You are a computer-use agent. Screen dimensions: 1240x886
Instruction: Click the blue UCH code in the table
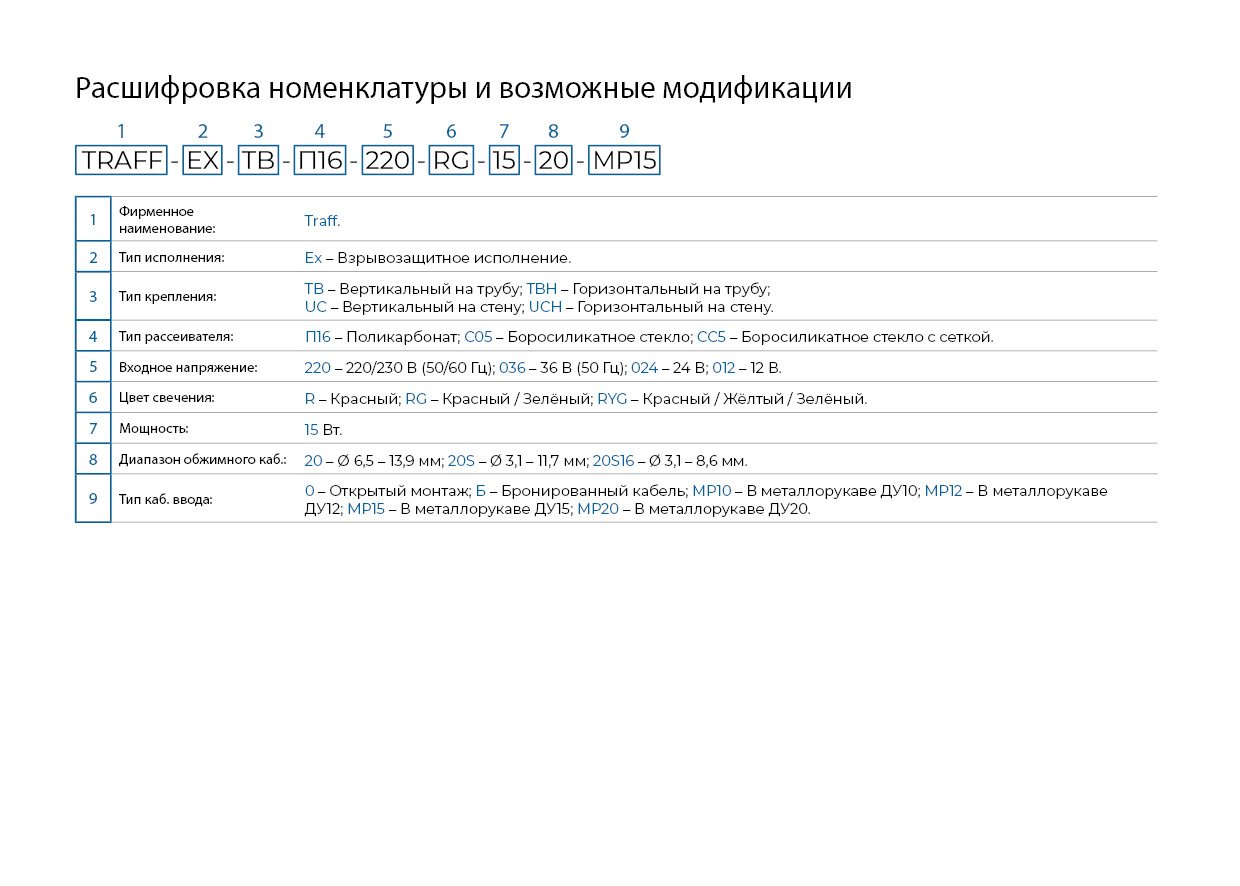pyautogui.click(x=545, y=307)
